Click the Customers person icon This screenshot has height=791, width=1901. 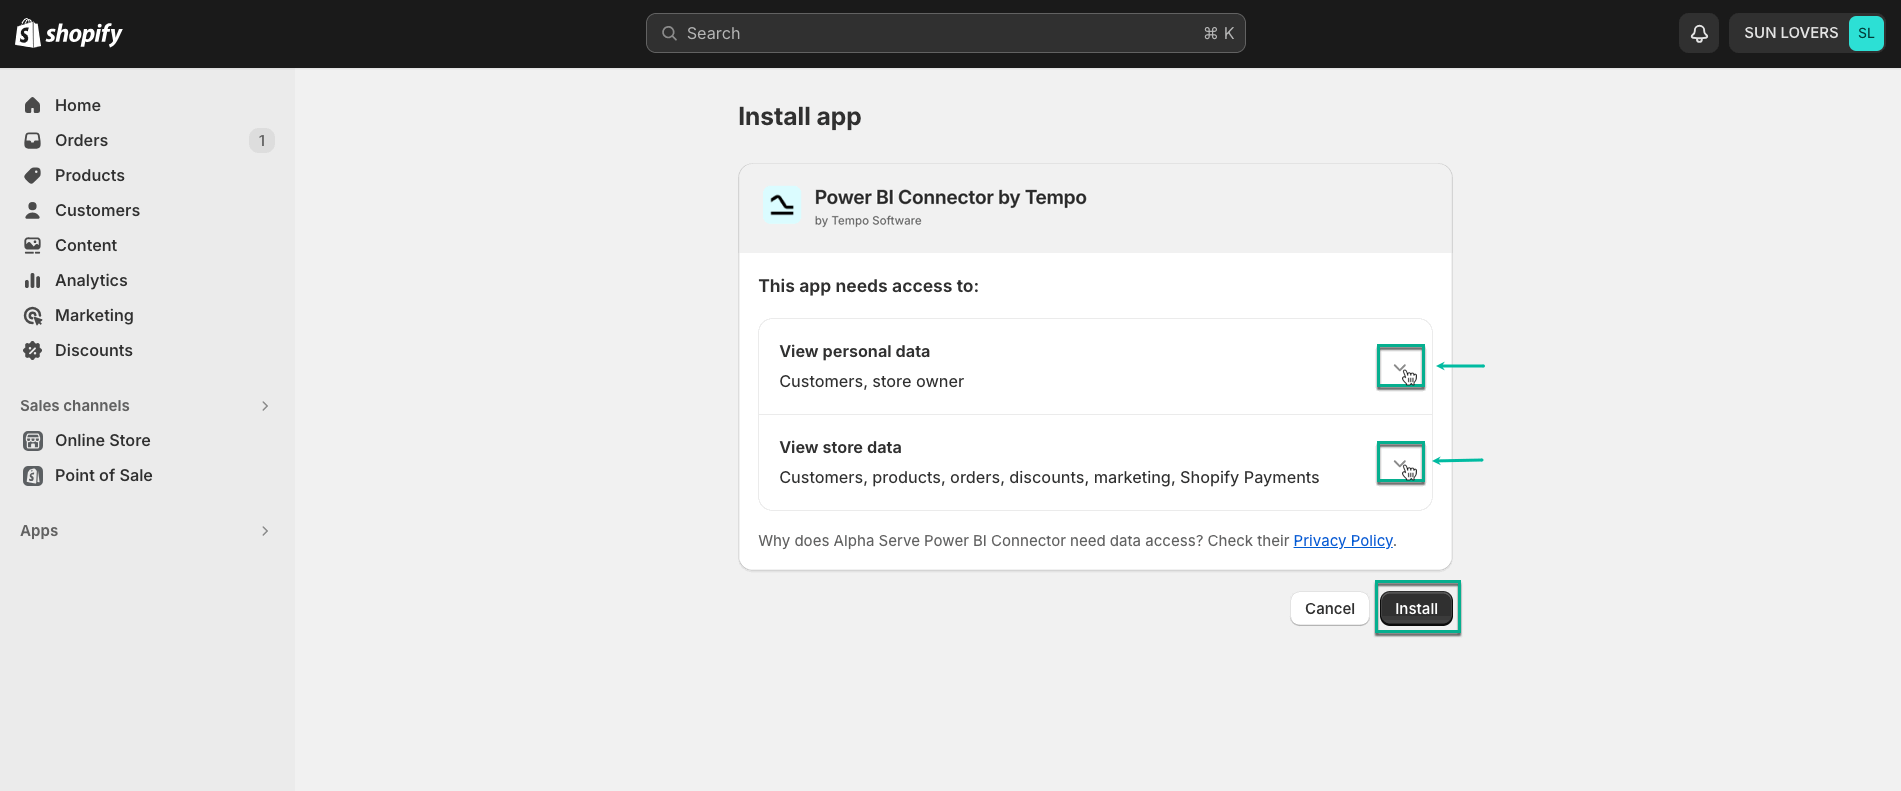[x=33, y=210]
